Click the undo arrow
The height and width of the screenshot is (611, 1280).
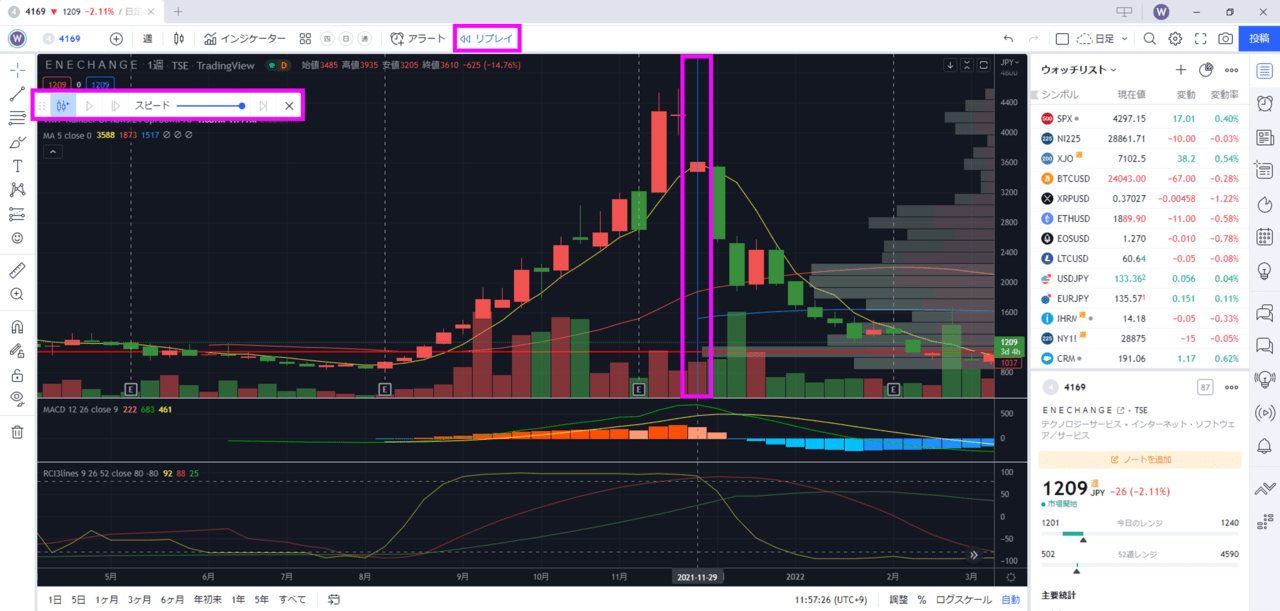(1008, 39)
